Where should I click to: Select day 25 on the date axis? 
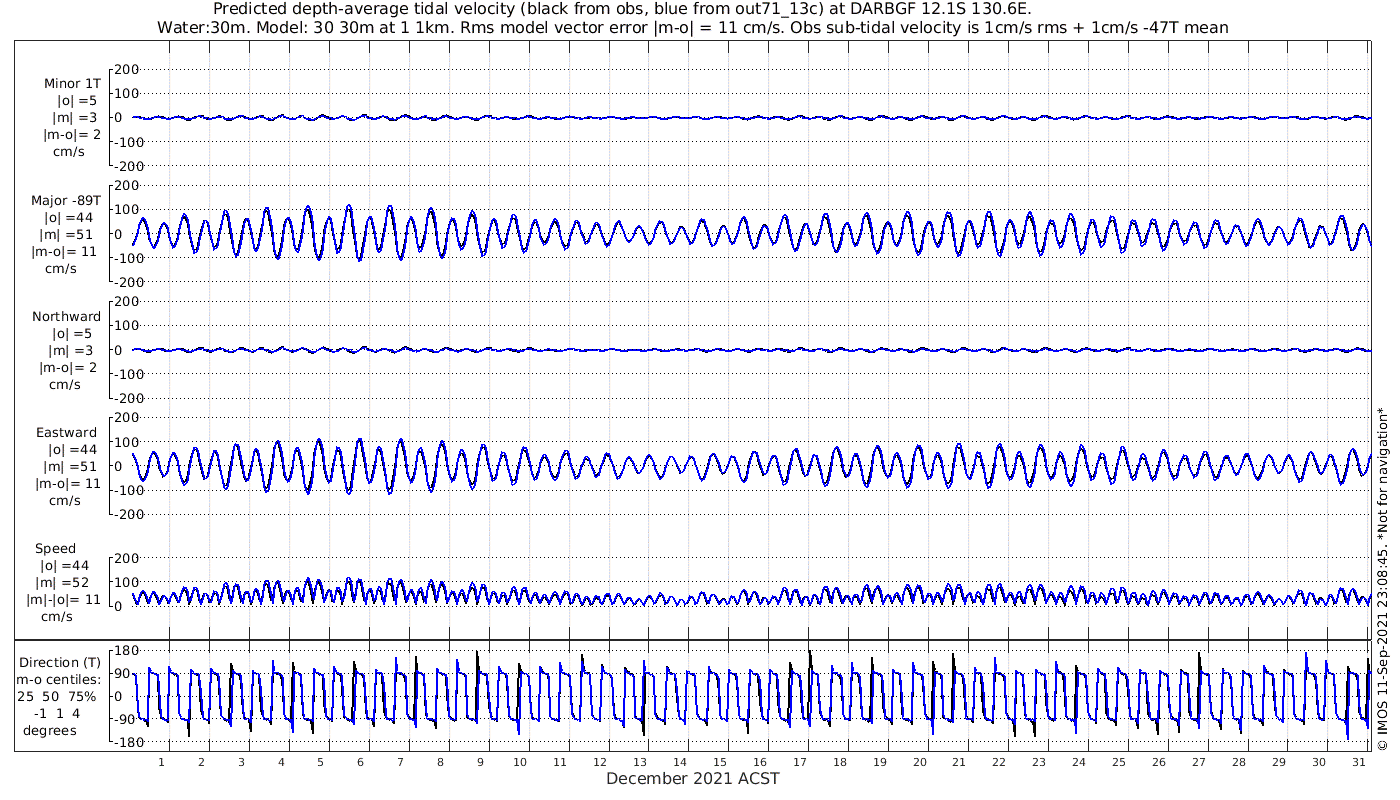(1119, 762)
